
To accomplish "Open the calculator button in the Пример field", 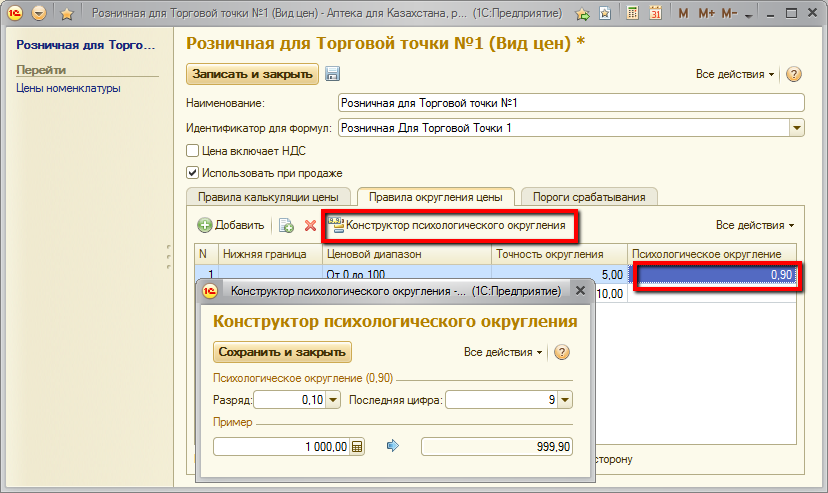I will click(358, 446).
